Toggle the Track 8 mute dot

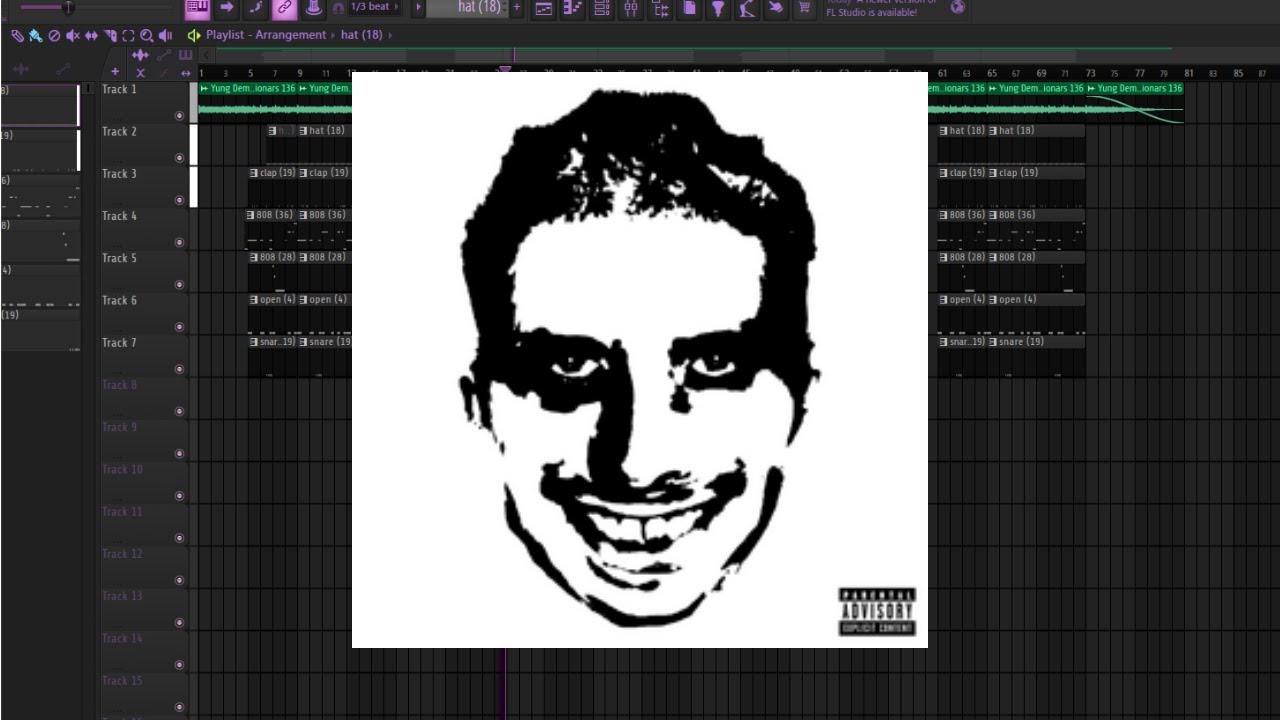pyautogui.click(x=180, y=411)
